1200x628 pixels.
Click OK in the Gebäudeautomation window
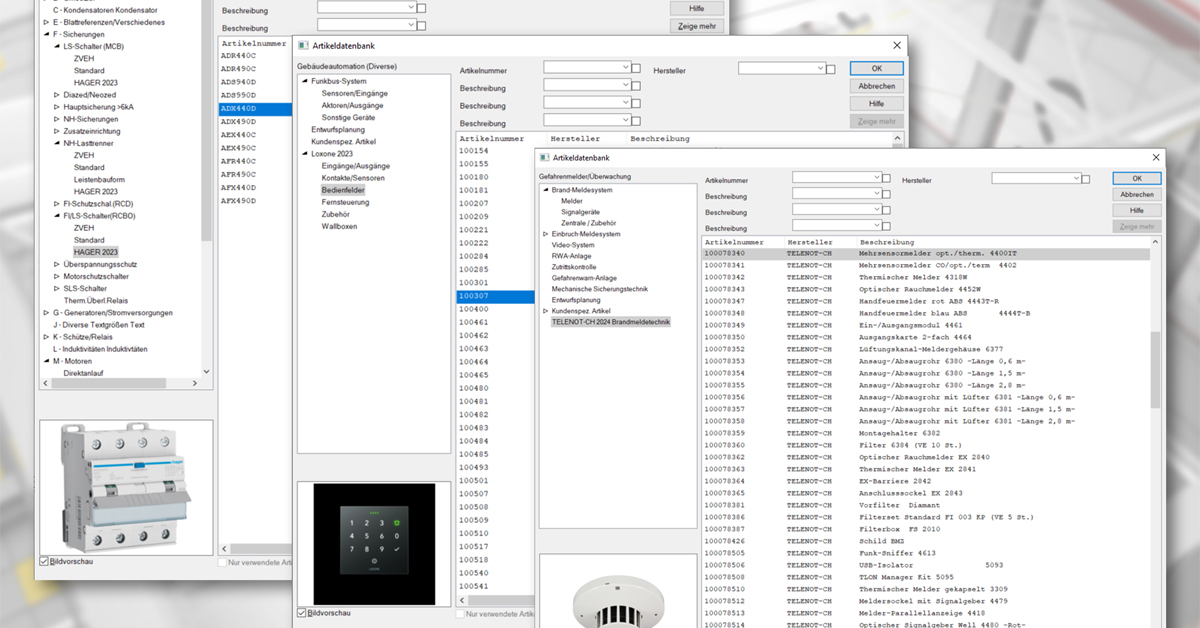(877, 68)
